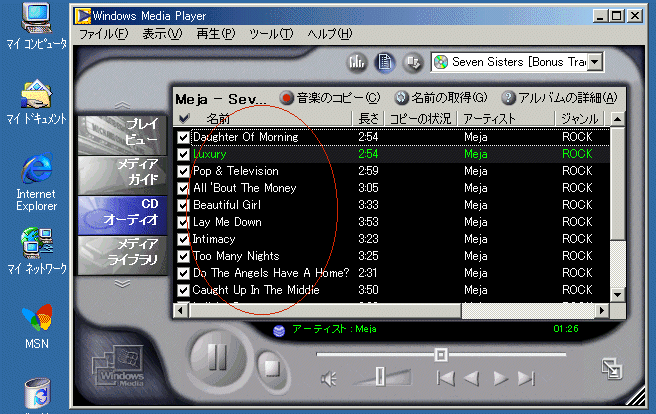
Task: Uncheck Caught Up In The Middle checkbox
Action: [x=183, y=290]
